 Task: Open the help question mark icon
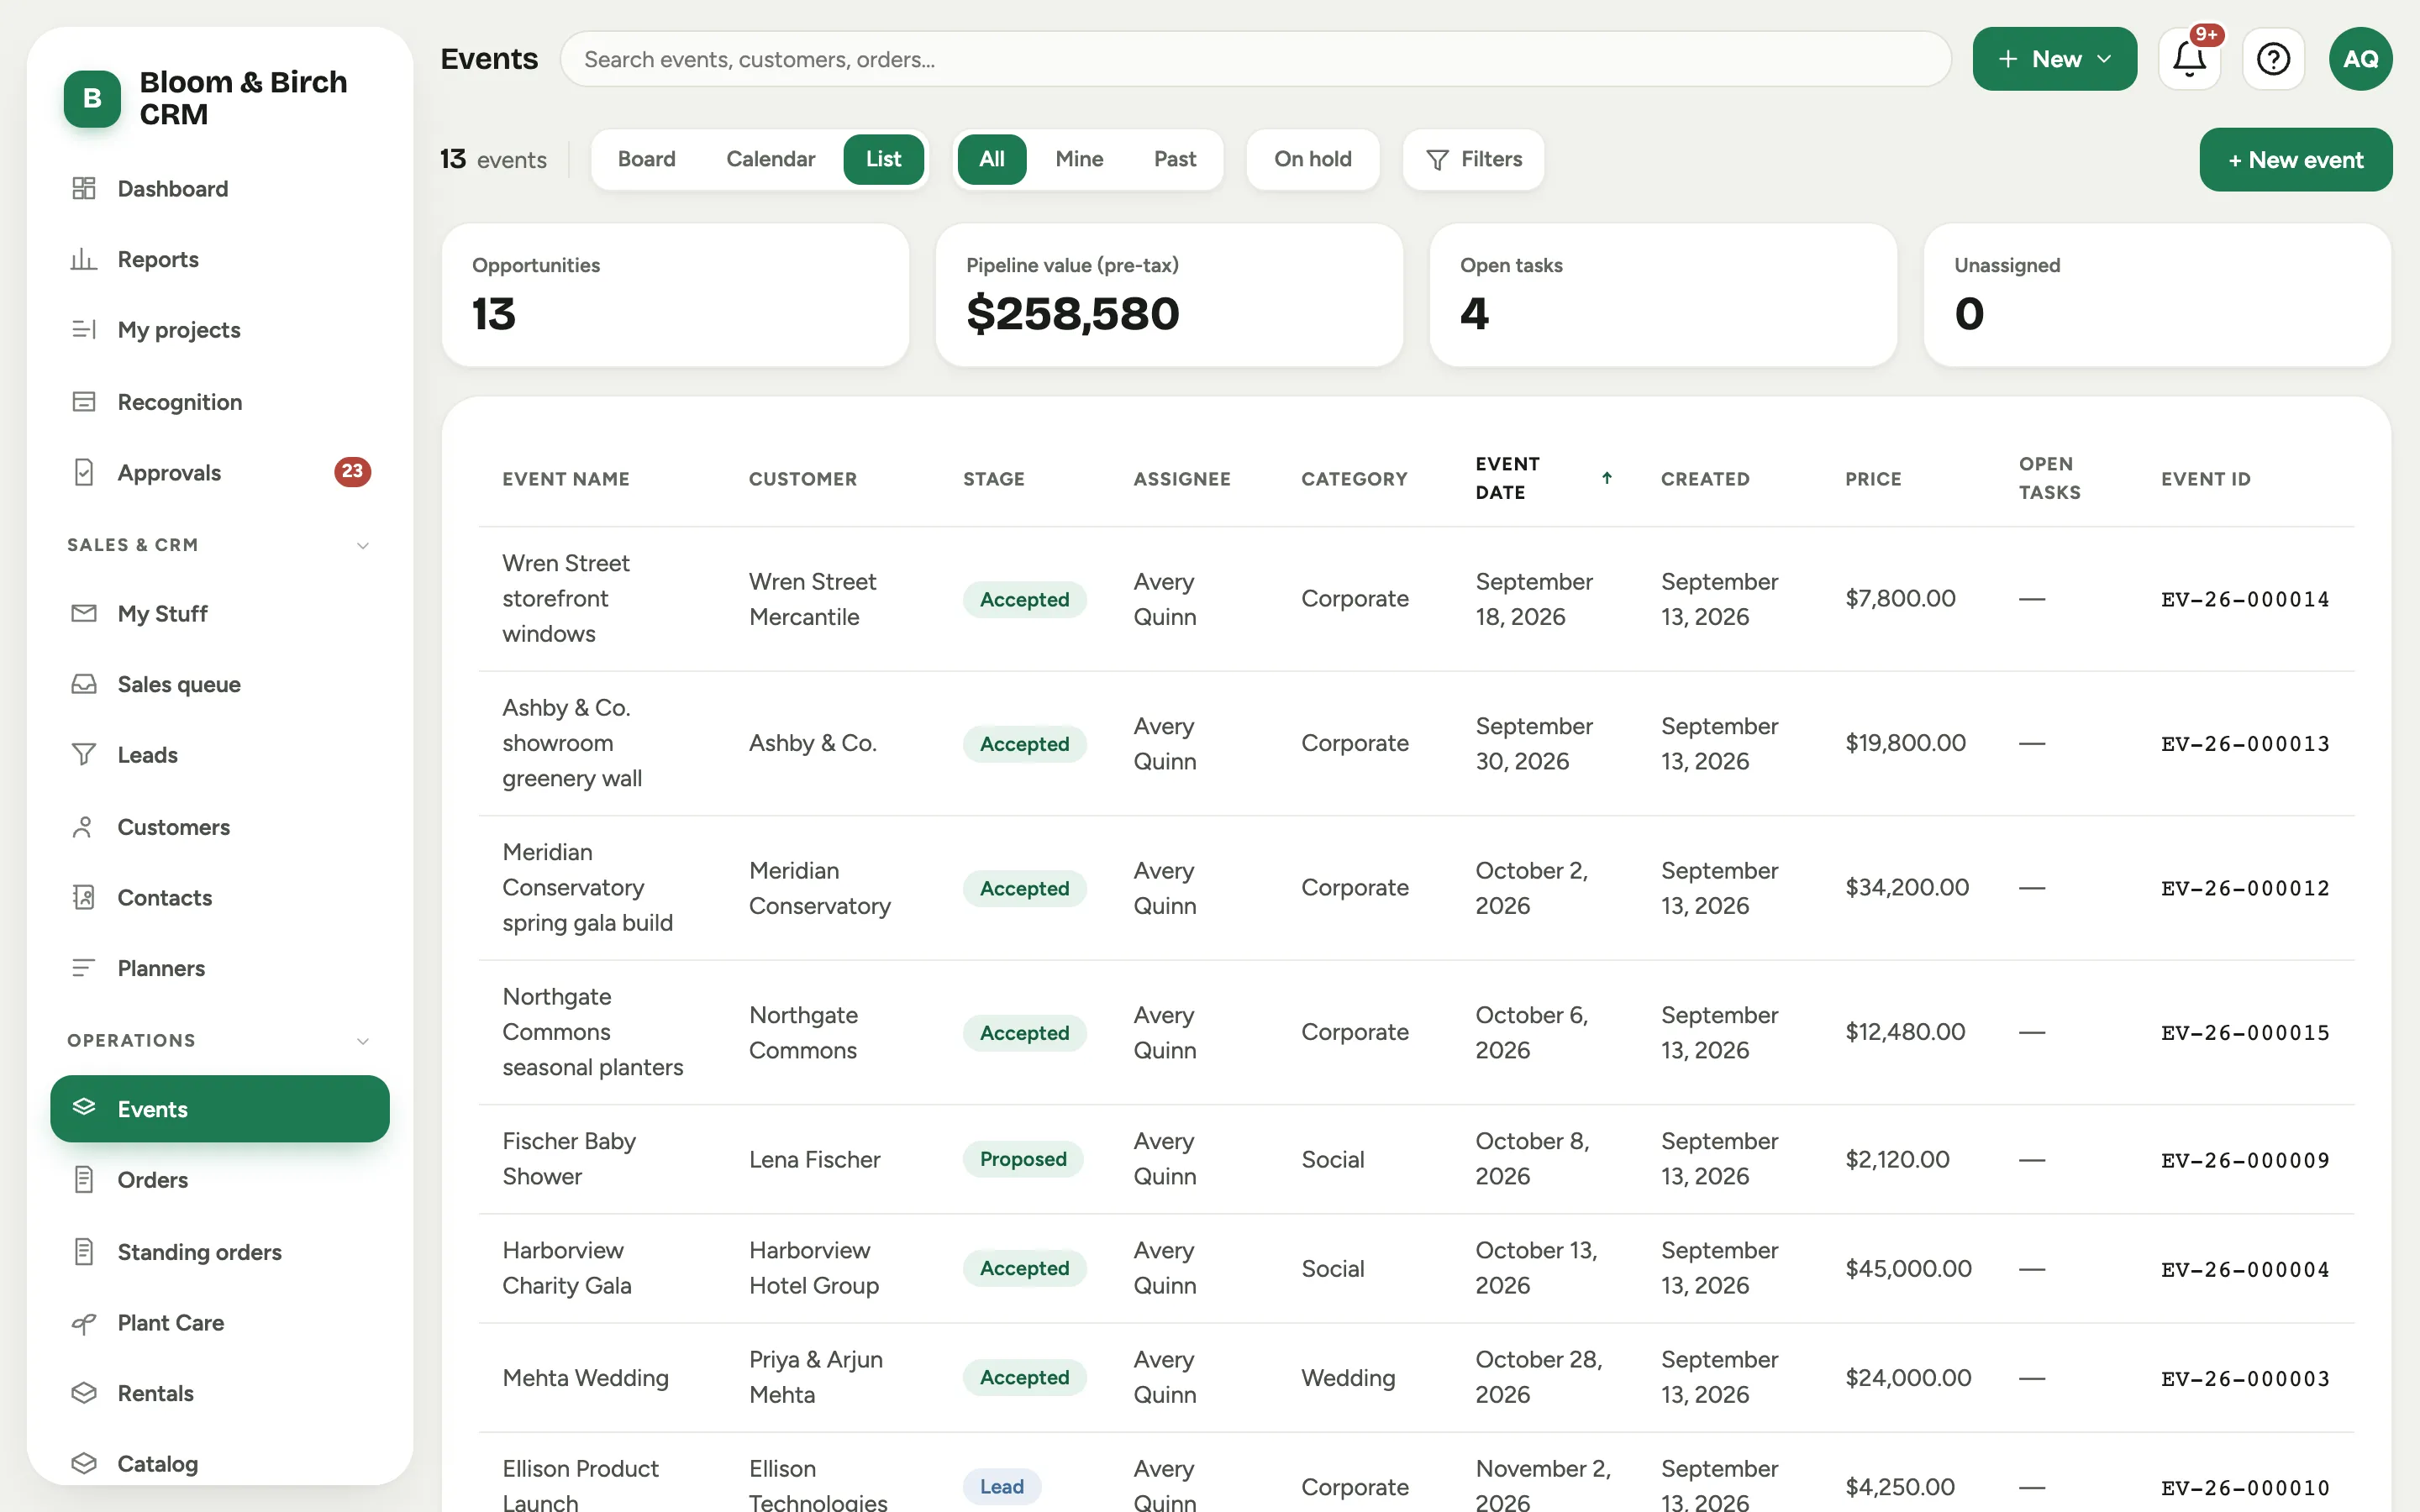(2273, 59)
